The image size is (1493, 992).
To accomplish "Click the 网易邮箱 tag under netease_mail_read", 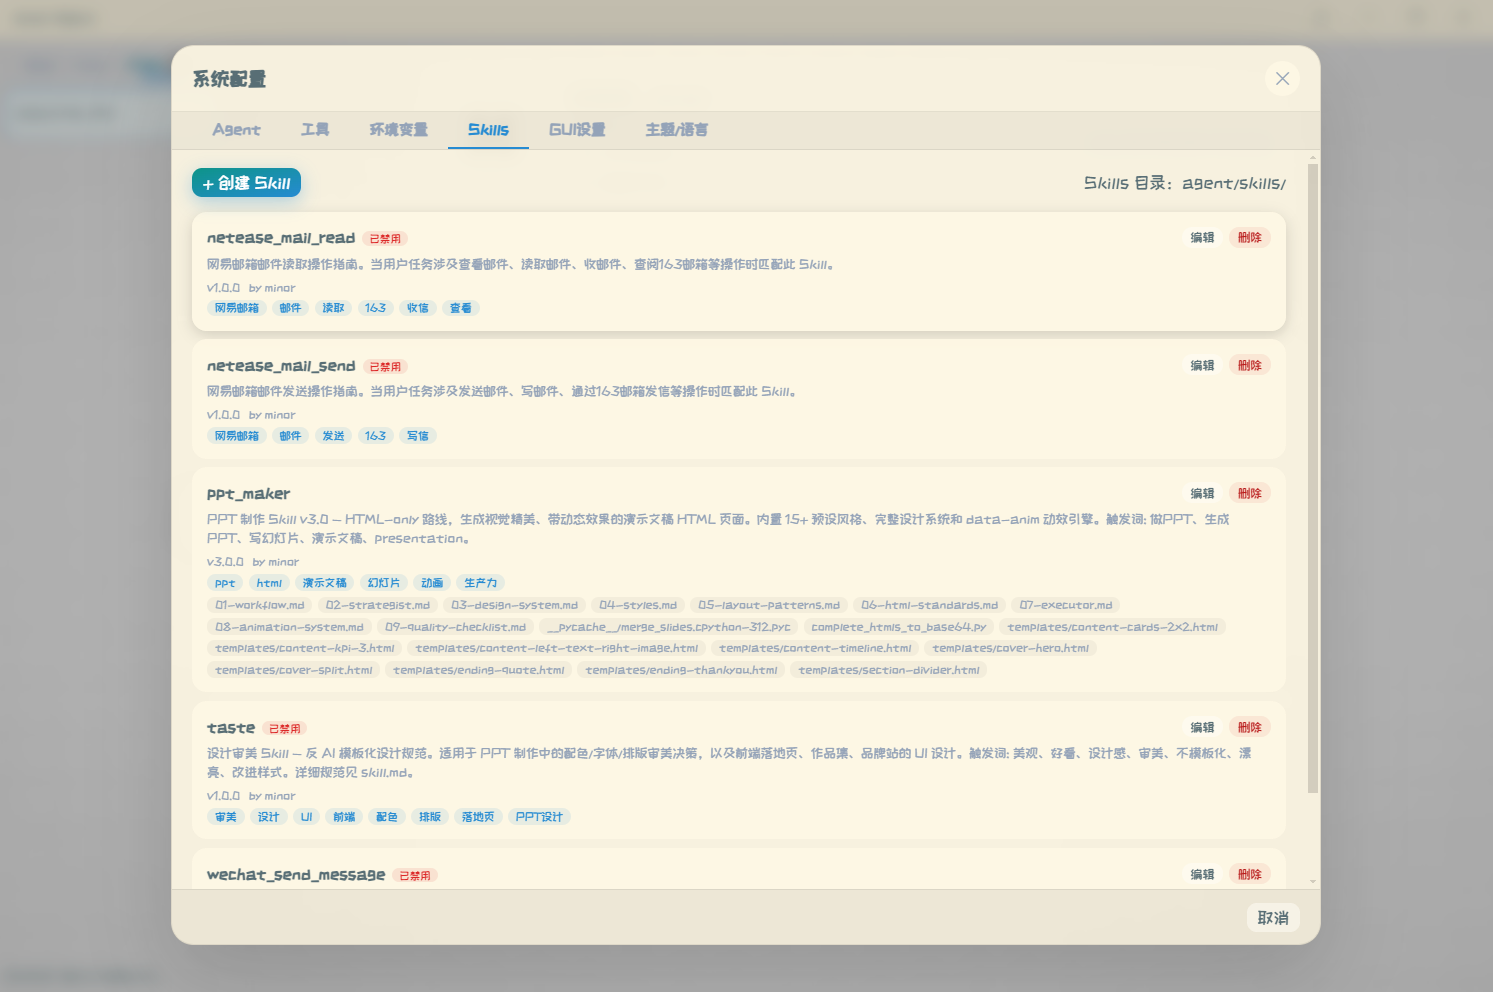I will (x=237, y=308).
